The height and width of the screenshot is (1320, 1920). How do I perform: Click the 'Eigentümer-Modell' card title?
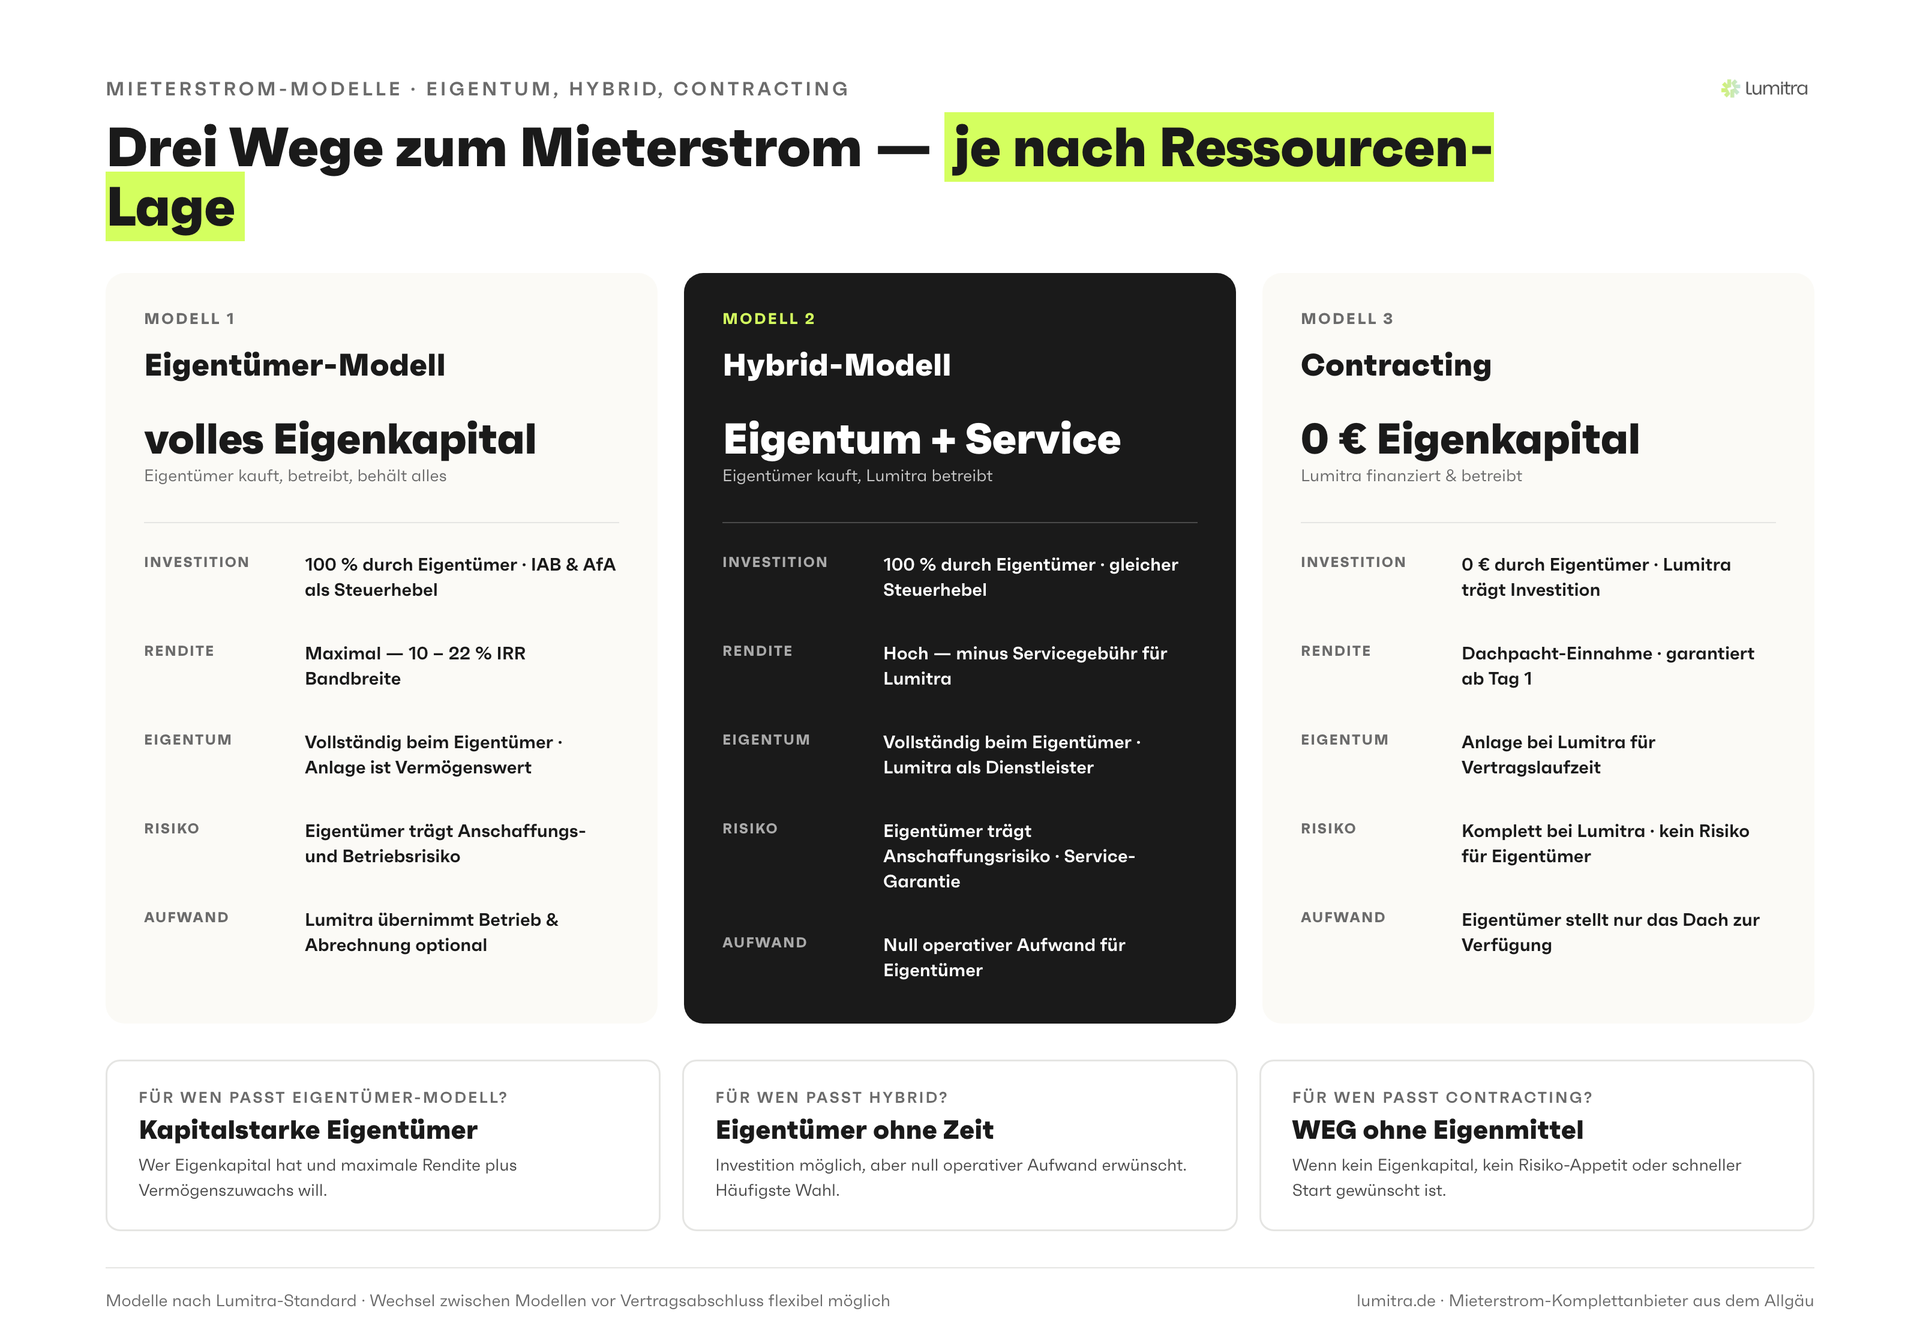[295, 365]
